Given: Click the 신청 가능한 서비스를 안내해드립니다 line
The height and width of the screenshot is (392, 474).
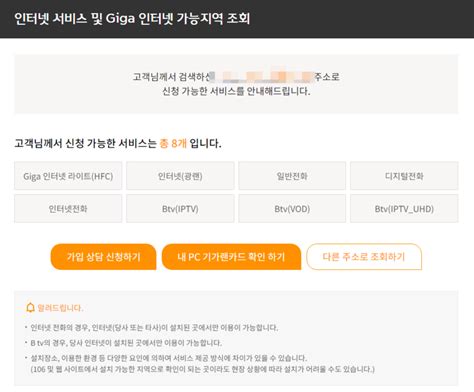Looking at the screenshot, I should point(236,91).
